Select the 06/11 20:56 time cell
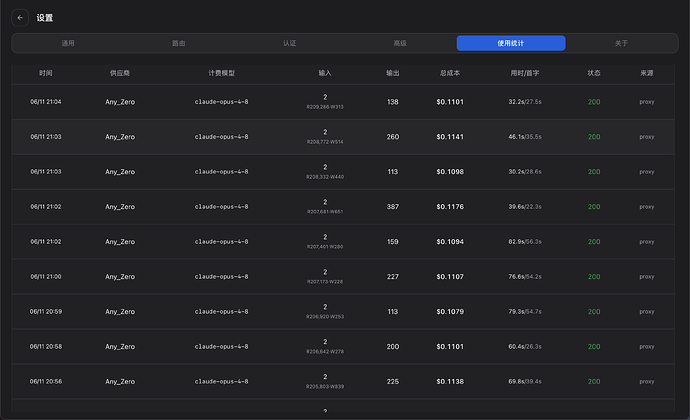This screenshot has width=690, height=420. tap(46, 381)
